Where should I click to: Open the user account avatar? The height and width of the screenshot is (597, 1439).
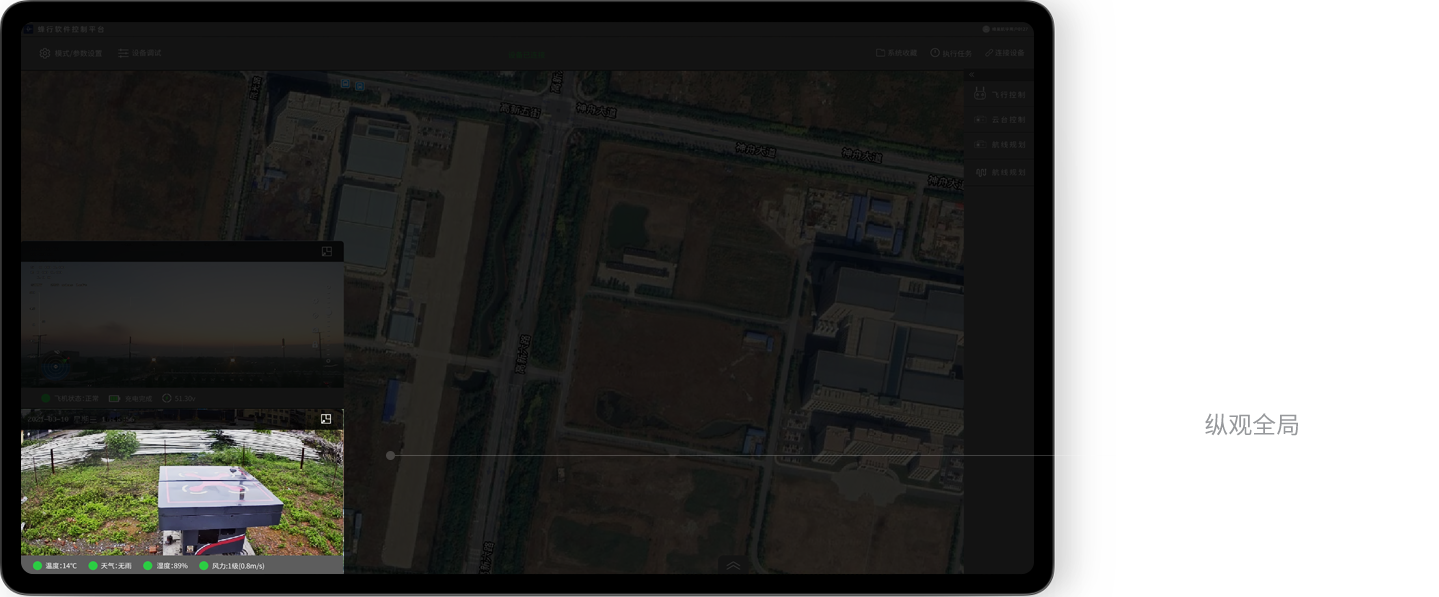(986, 29)
